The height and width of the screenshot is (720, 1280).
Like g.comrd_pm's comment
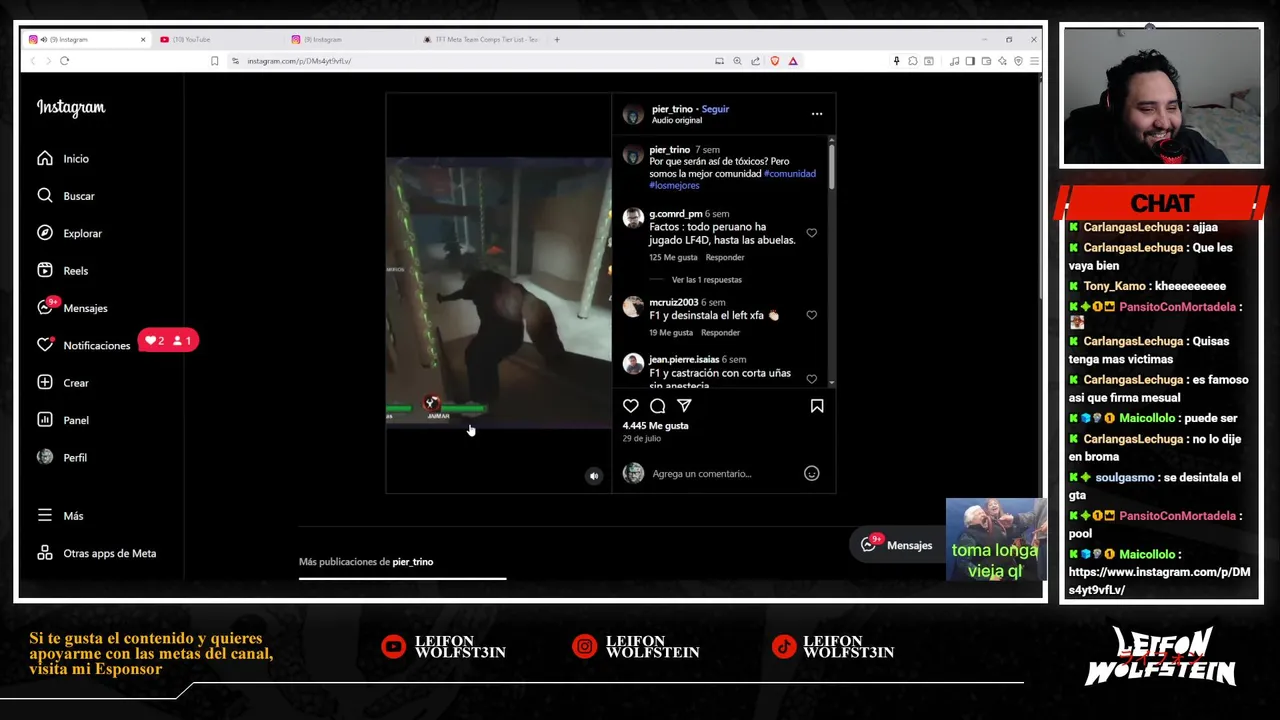pos(812,233)
